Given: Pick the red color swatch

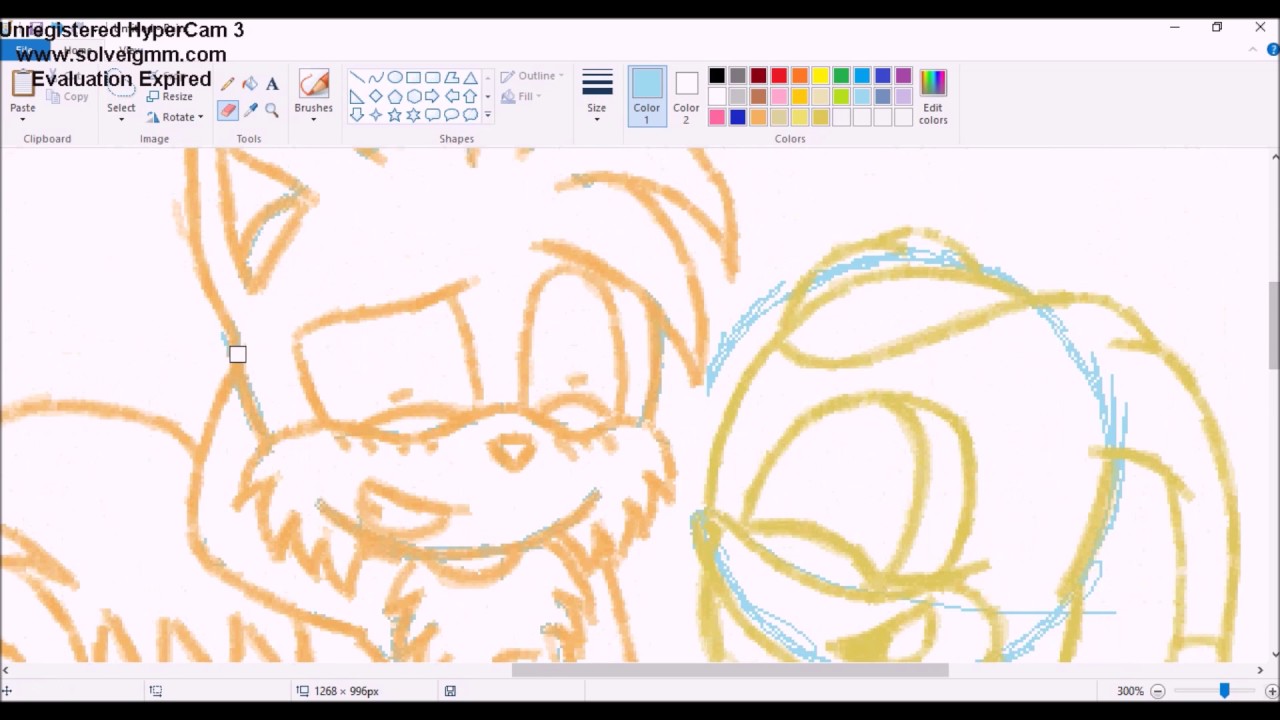Looking at the screenshot, I should pyautogui.click(x=779, y=76).
